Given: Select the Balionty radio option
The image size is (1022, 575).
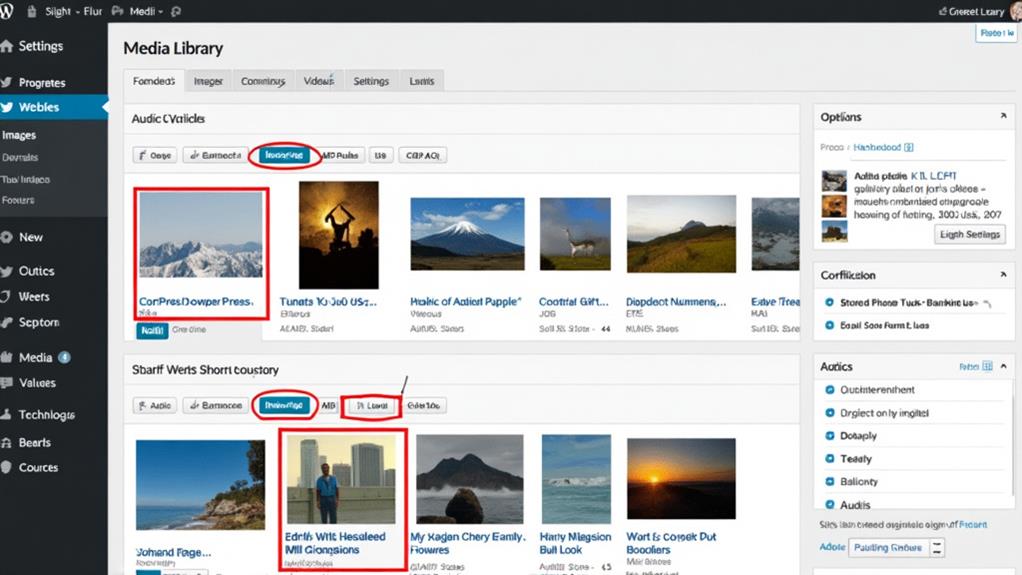Looking at the screenshot, I should click(x=830, y=482).
